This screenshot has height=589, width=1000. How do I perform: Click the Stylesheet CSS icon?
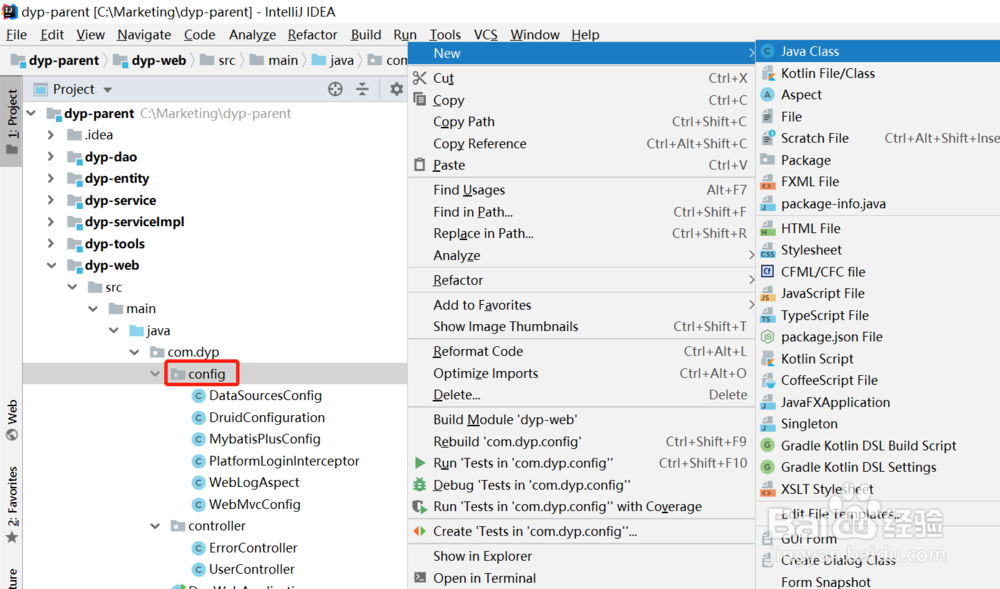(x=768, y=250)
